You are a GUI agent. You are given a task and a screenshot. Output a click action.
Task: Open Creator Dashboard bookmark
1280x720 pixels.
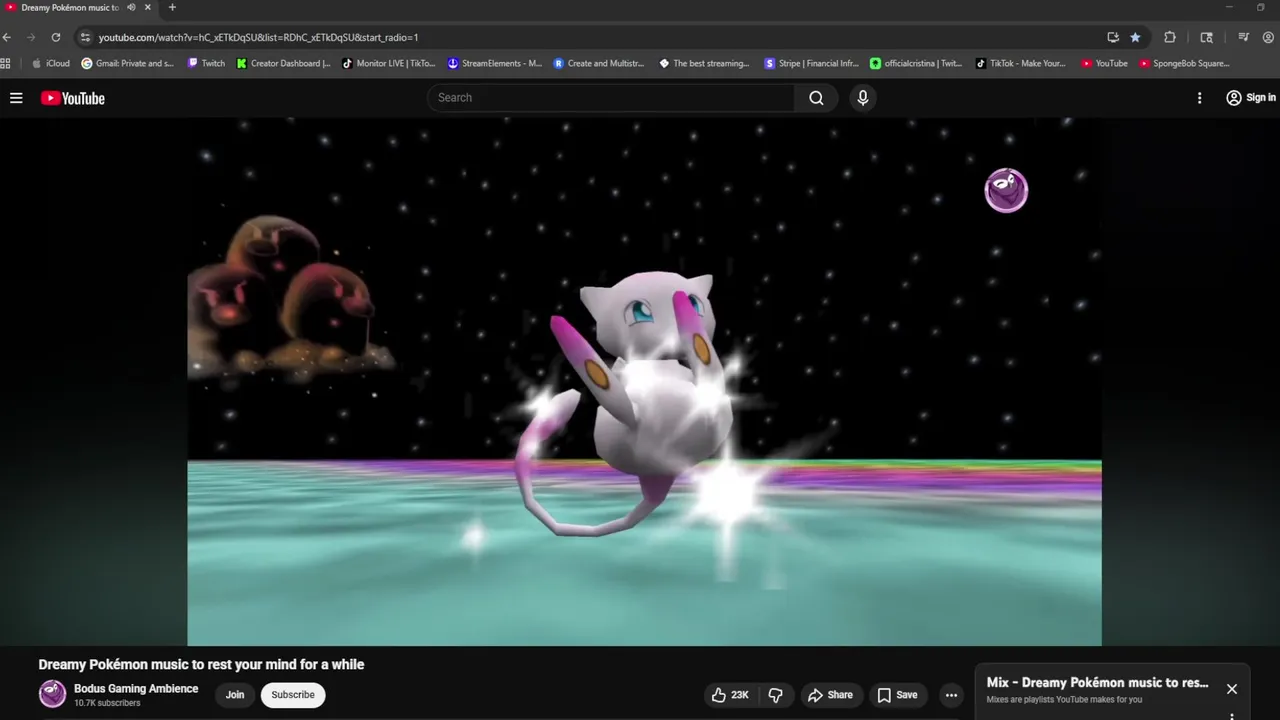(284, 63)
